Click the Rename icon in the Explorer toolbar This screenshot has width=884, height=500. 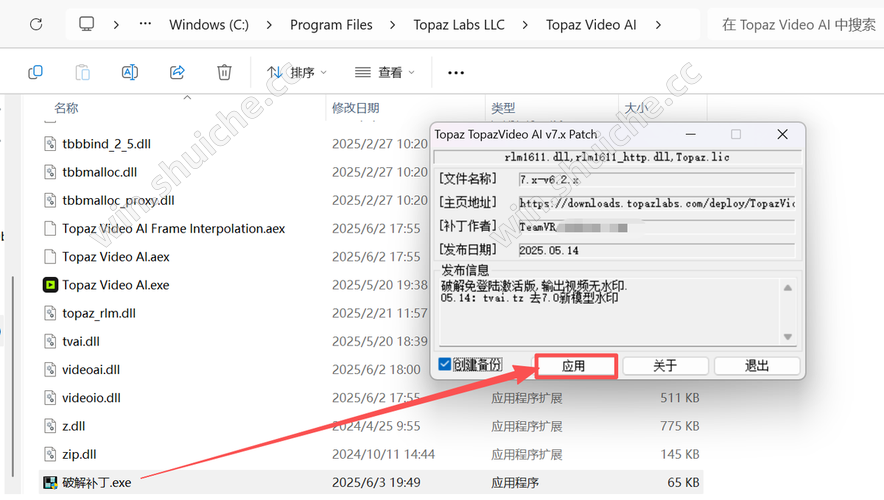(x=130, y=72)
